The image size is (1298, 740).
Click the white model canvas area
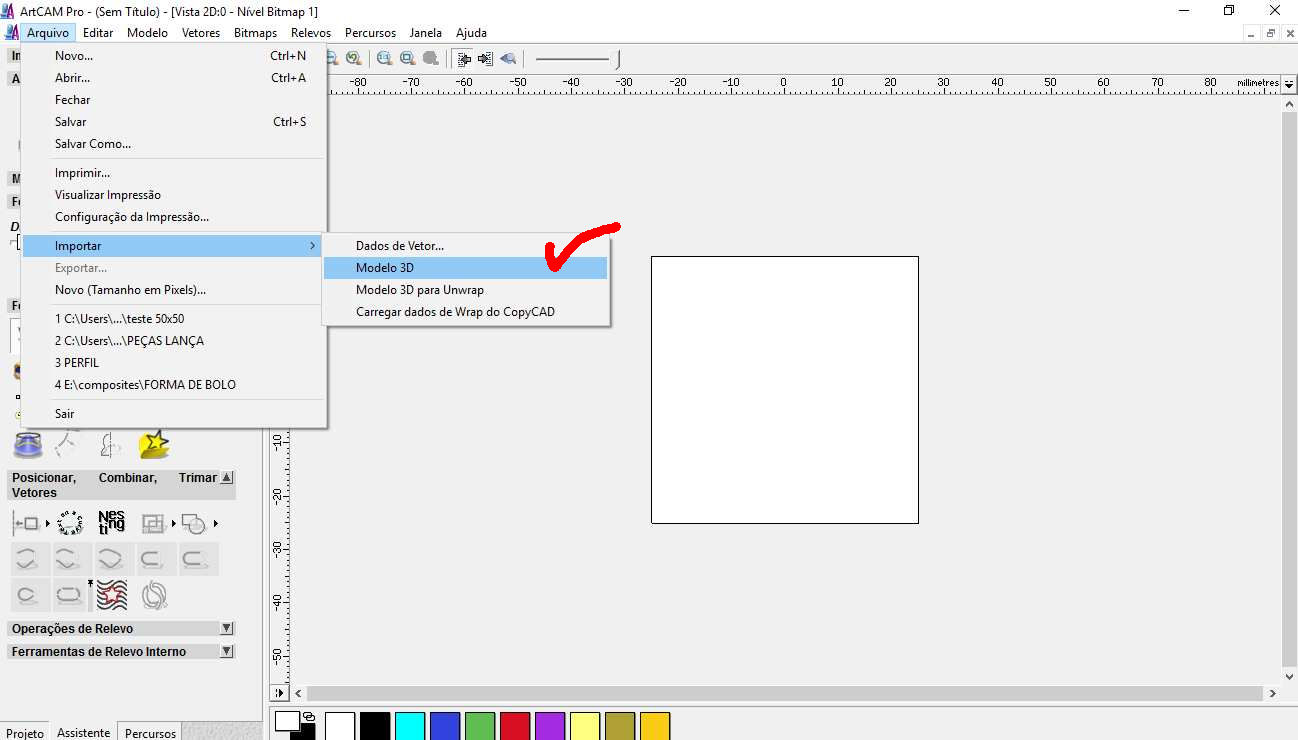pos(785,390)
